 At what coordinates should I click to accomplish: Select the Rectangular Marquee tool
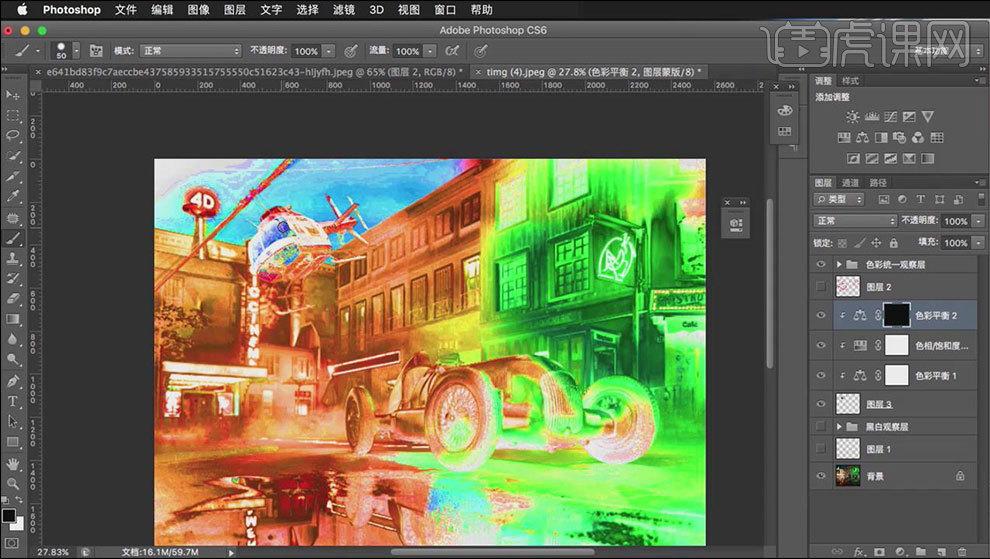coord(12,116)
